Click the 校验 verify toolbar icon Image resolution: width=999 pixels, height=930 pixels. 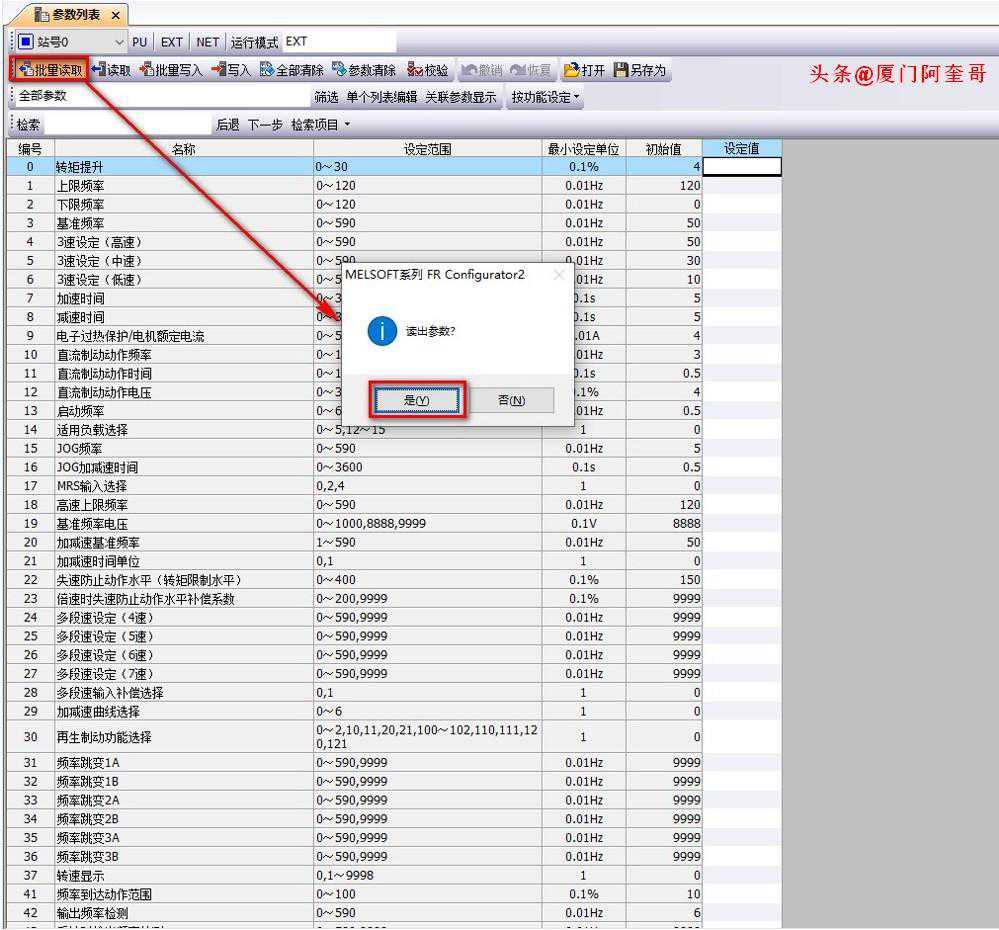pos(428,70)
